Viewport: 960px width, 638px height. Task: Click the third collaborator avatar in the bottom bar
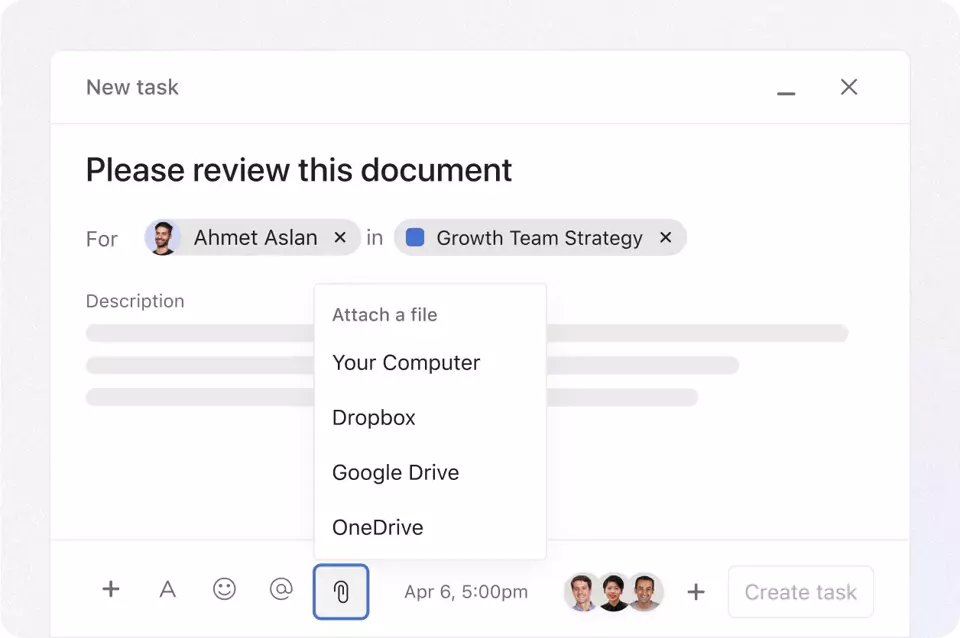click(645, 592)
